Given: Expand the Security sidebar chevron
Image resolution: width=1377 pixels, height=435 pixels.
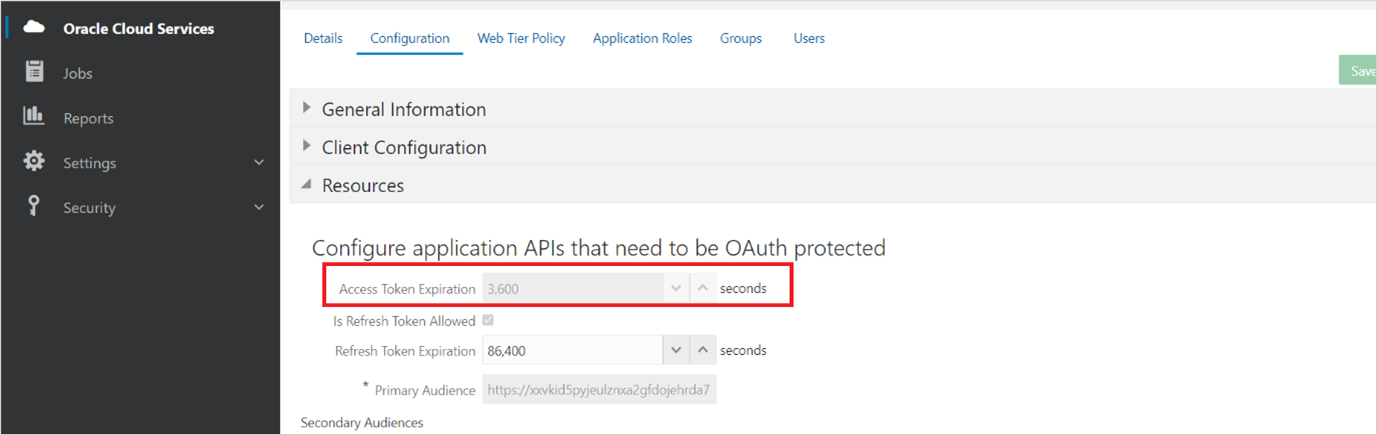Looking at the screenshot, I should 259,207.
